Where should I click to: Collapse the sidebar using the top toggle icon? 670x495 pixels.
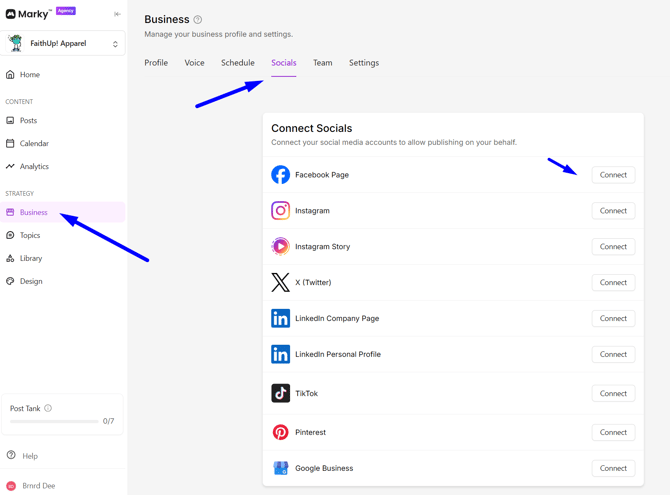point(117,14)
